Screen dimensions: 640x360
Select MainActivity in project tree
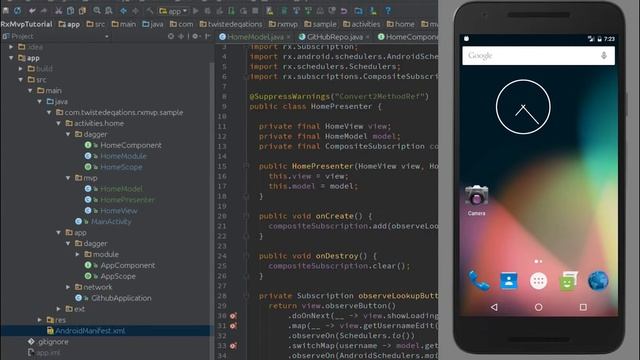coord(111,222)
